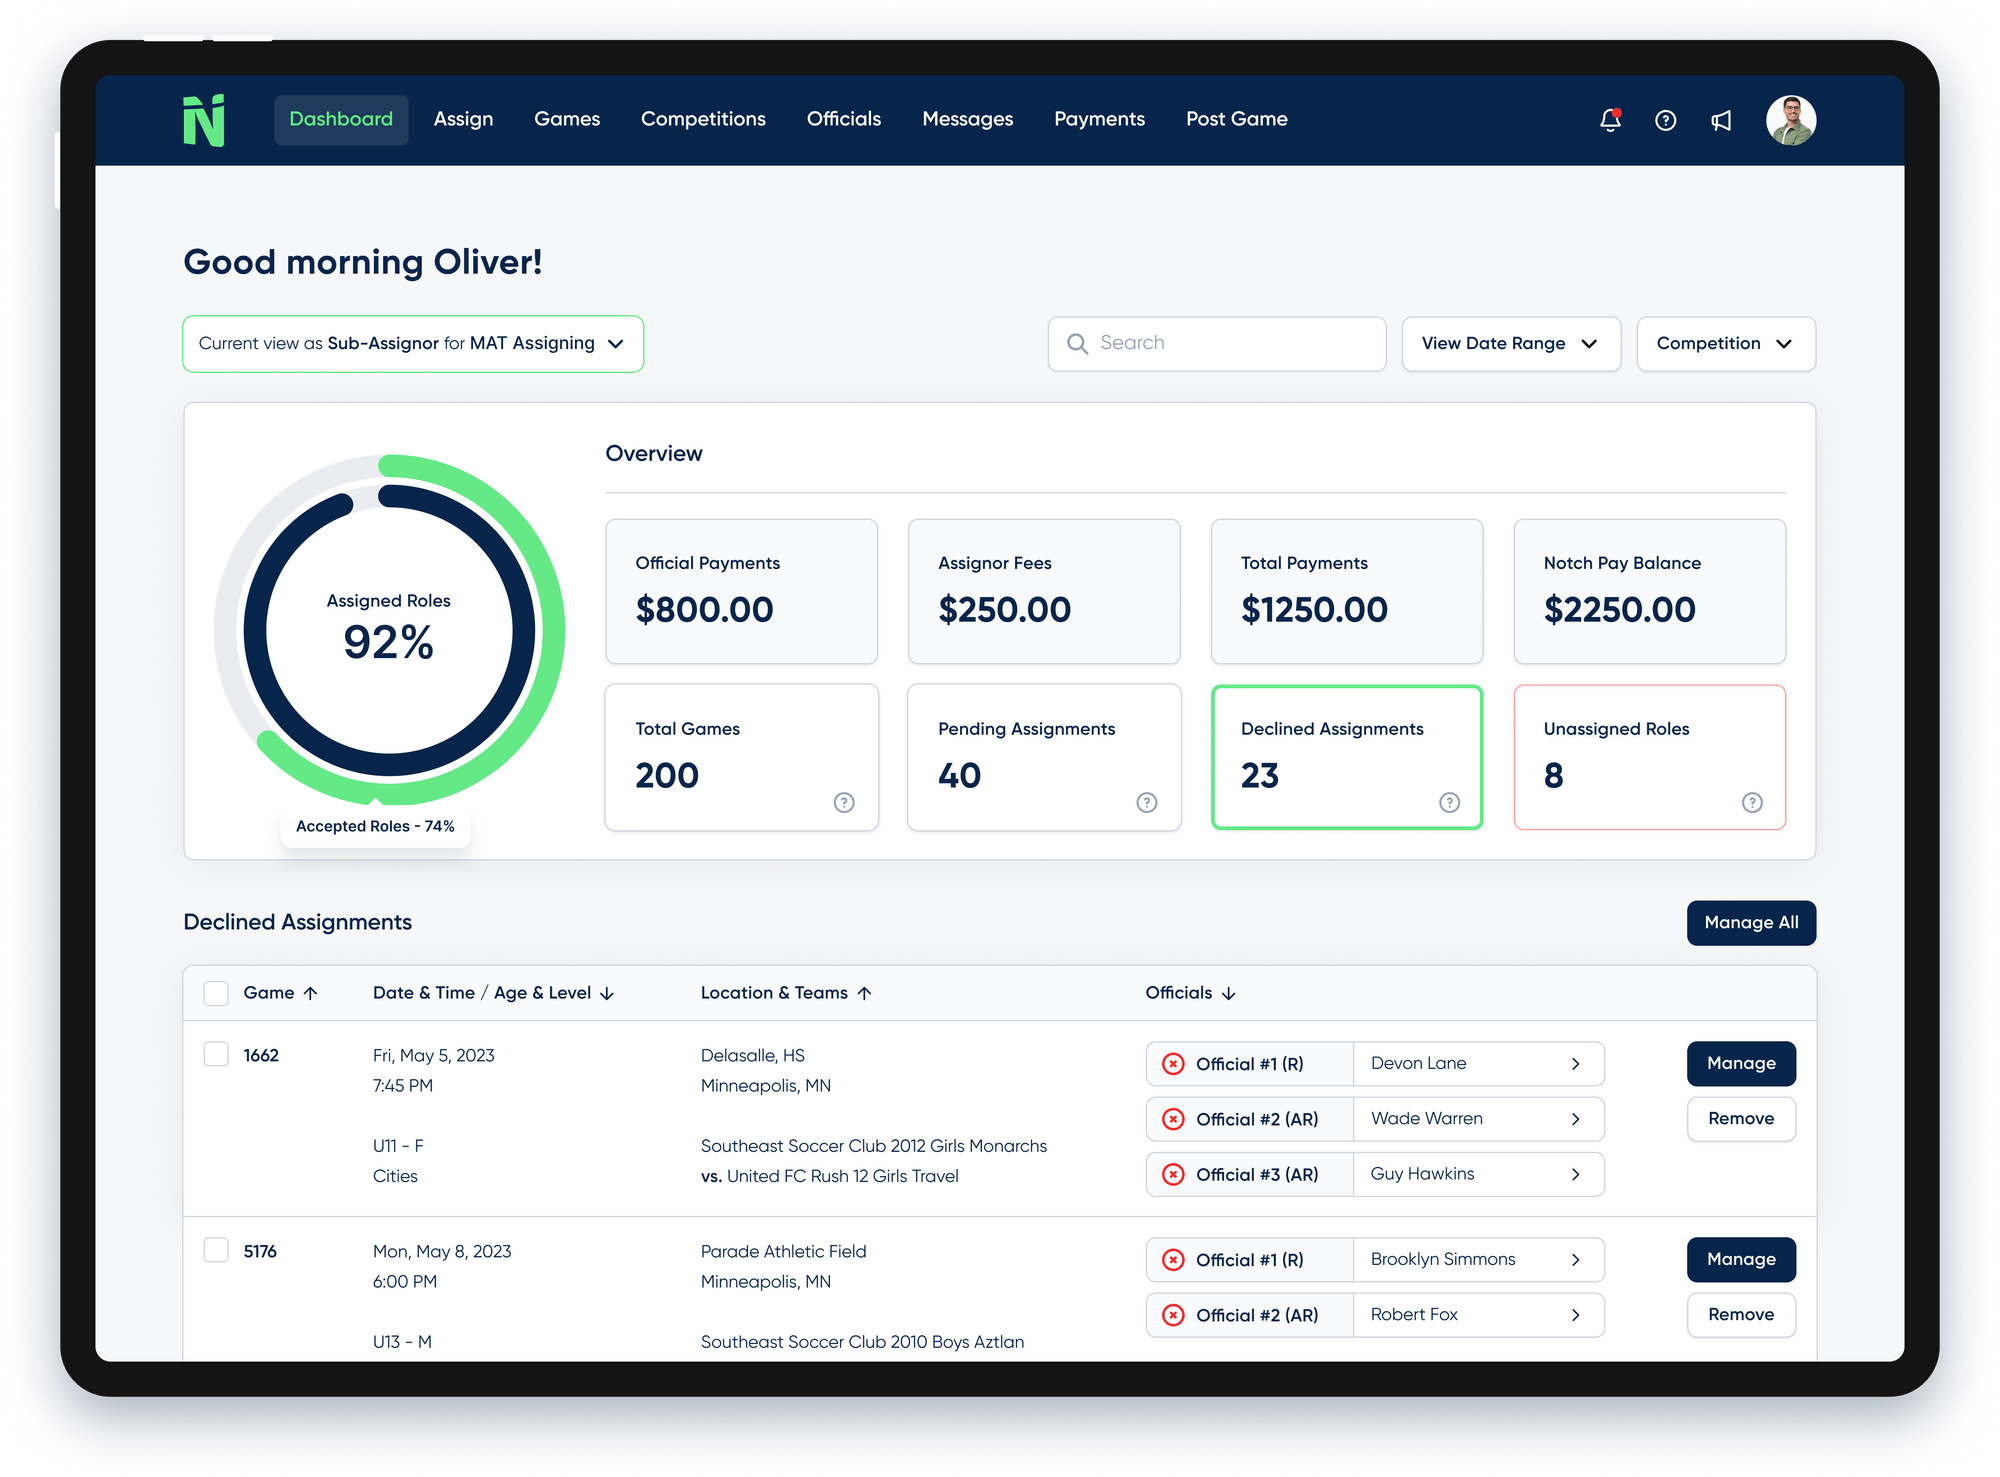Click the green N logo

tap(204, 120)
